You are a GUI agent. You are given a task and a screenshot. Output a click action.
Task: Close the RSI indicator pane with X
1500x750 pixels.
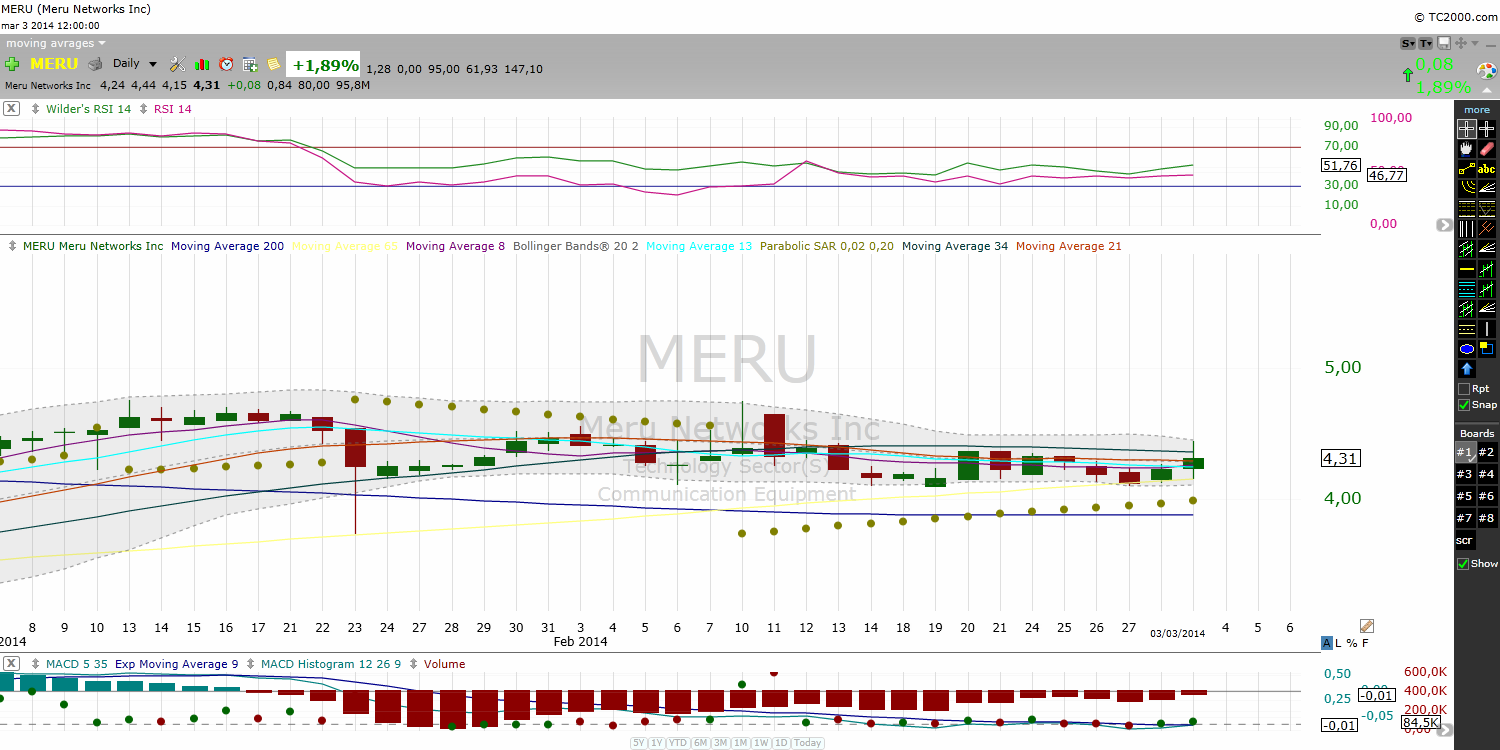click(x=11, y=109)
